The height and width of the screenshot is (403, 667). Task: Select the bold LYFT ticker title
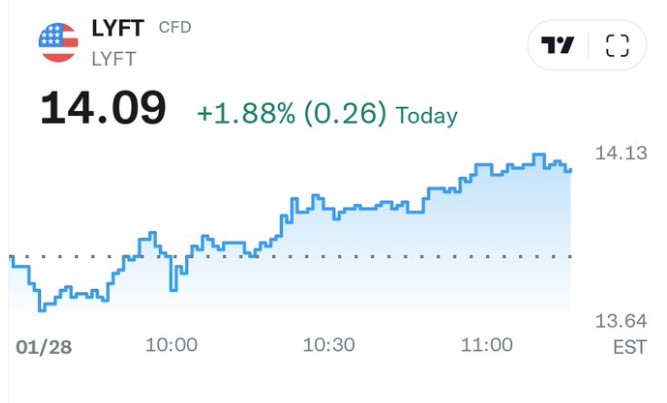[118, 29]
